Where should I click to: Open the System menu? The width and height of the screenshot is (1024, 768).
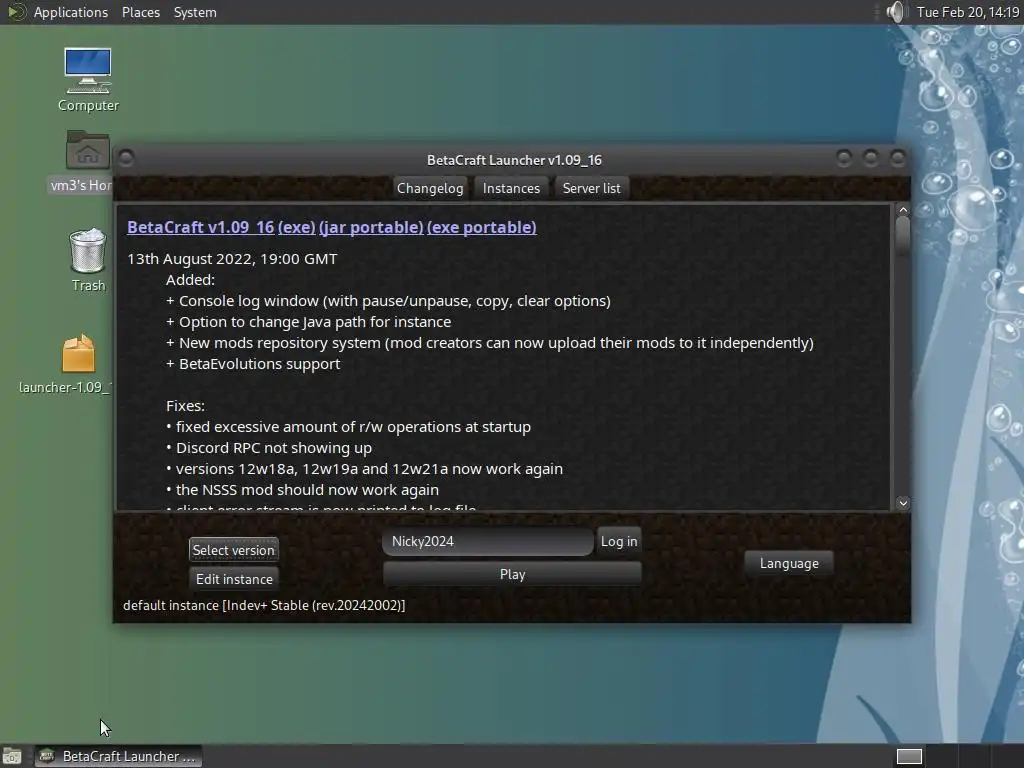pos(195,12)
